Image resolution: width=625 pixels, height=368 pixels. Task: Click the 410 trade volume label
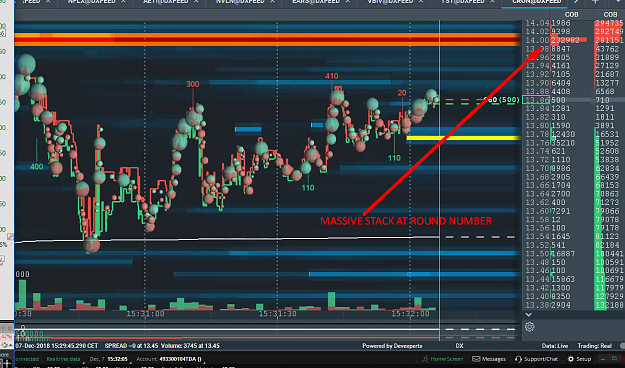coord(331,76)
